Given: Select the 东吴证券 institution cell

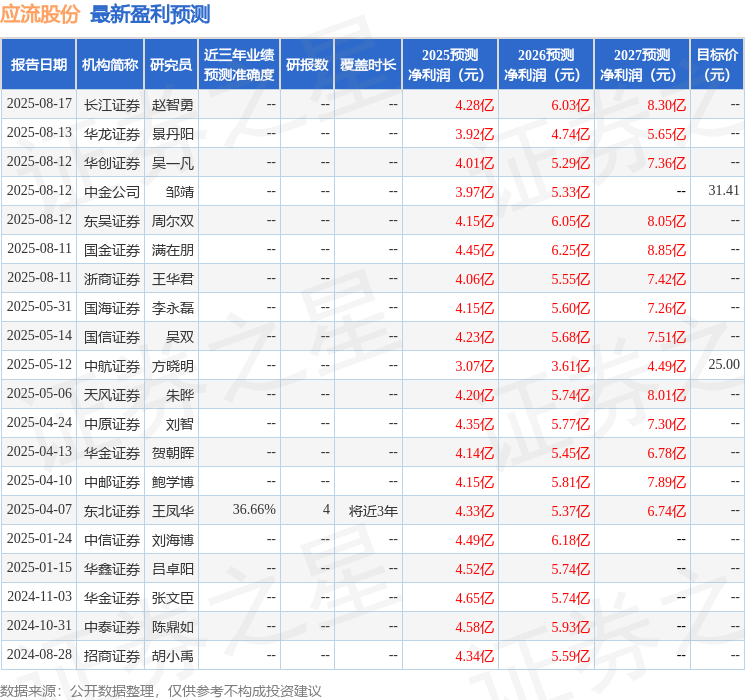Looking at the screenshot, I should [x=112, y=221].
